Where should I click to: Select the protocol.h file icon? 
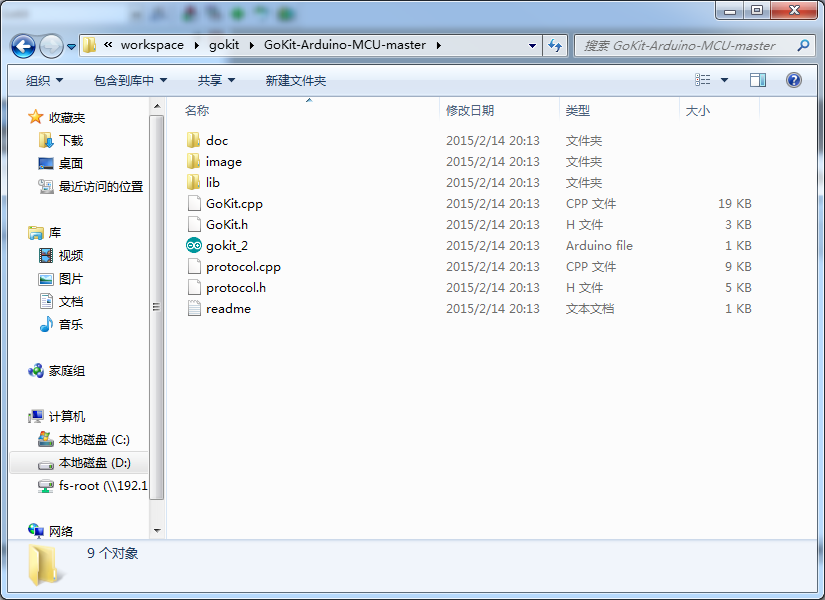pos(194,287)
